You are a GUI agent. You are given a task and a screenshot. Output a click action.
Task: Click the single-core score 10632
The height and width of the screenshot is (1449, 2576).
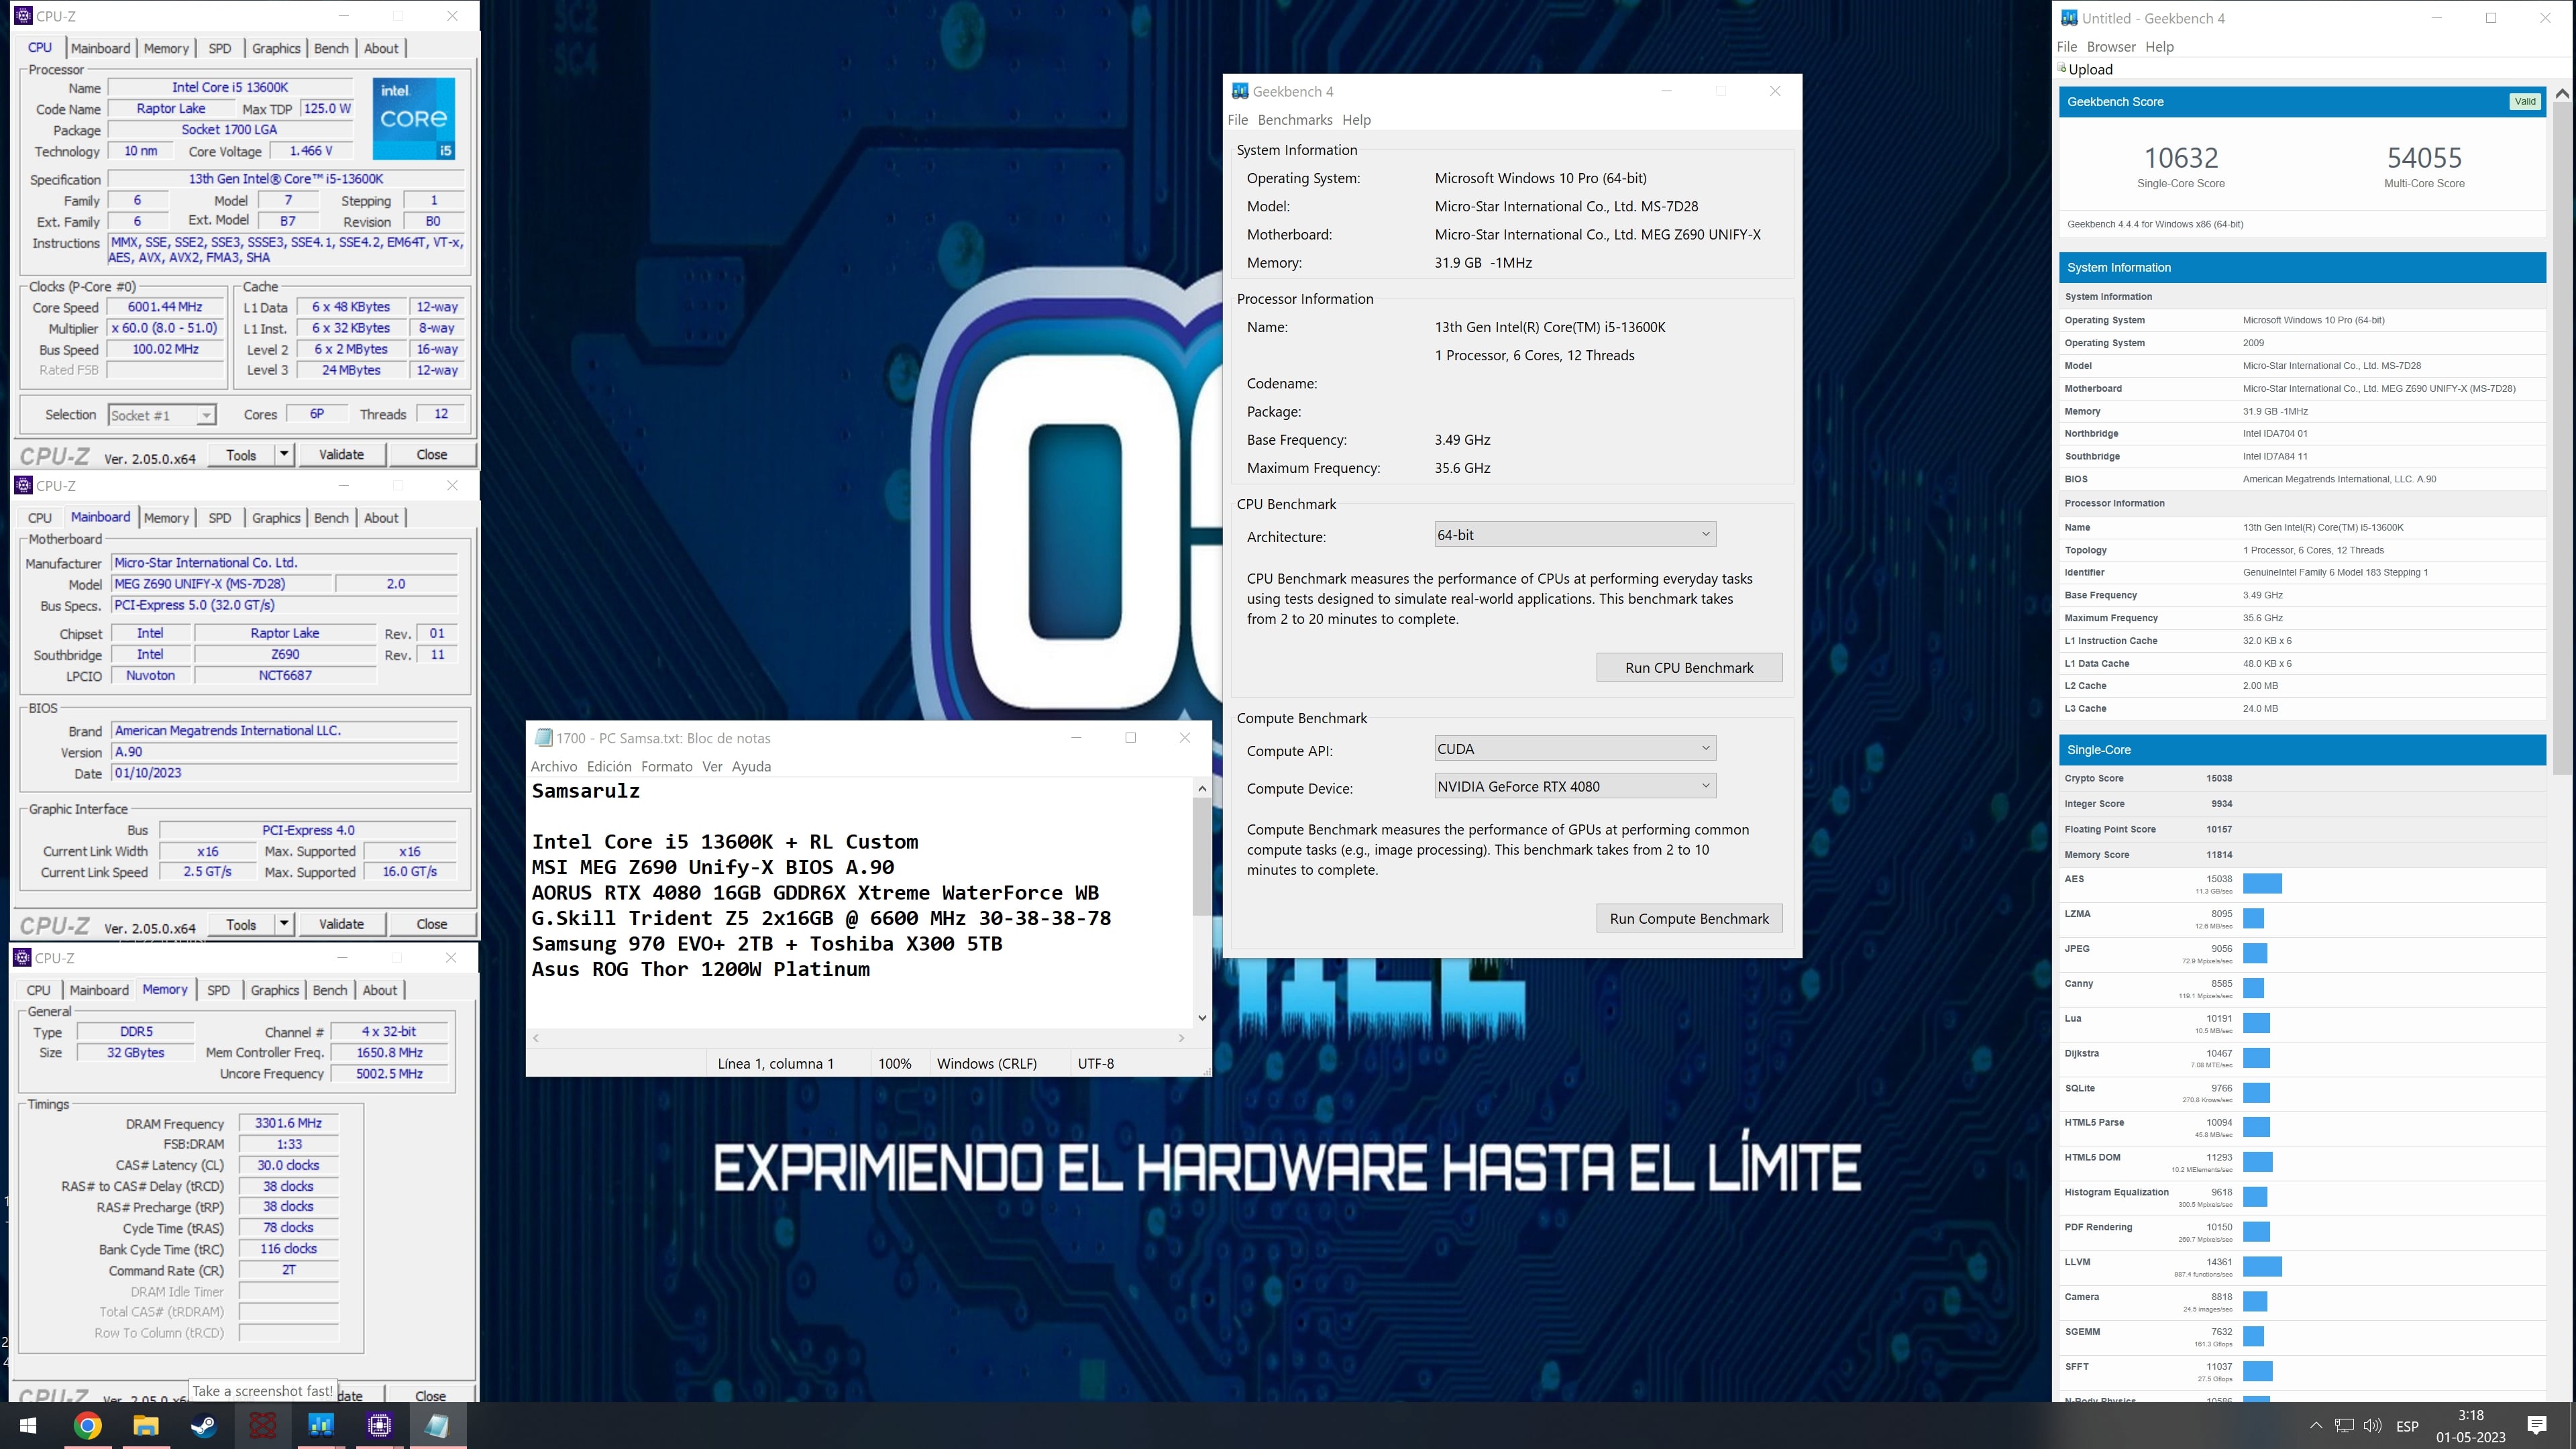tap(2181, 158)
